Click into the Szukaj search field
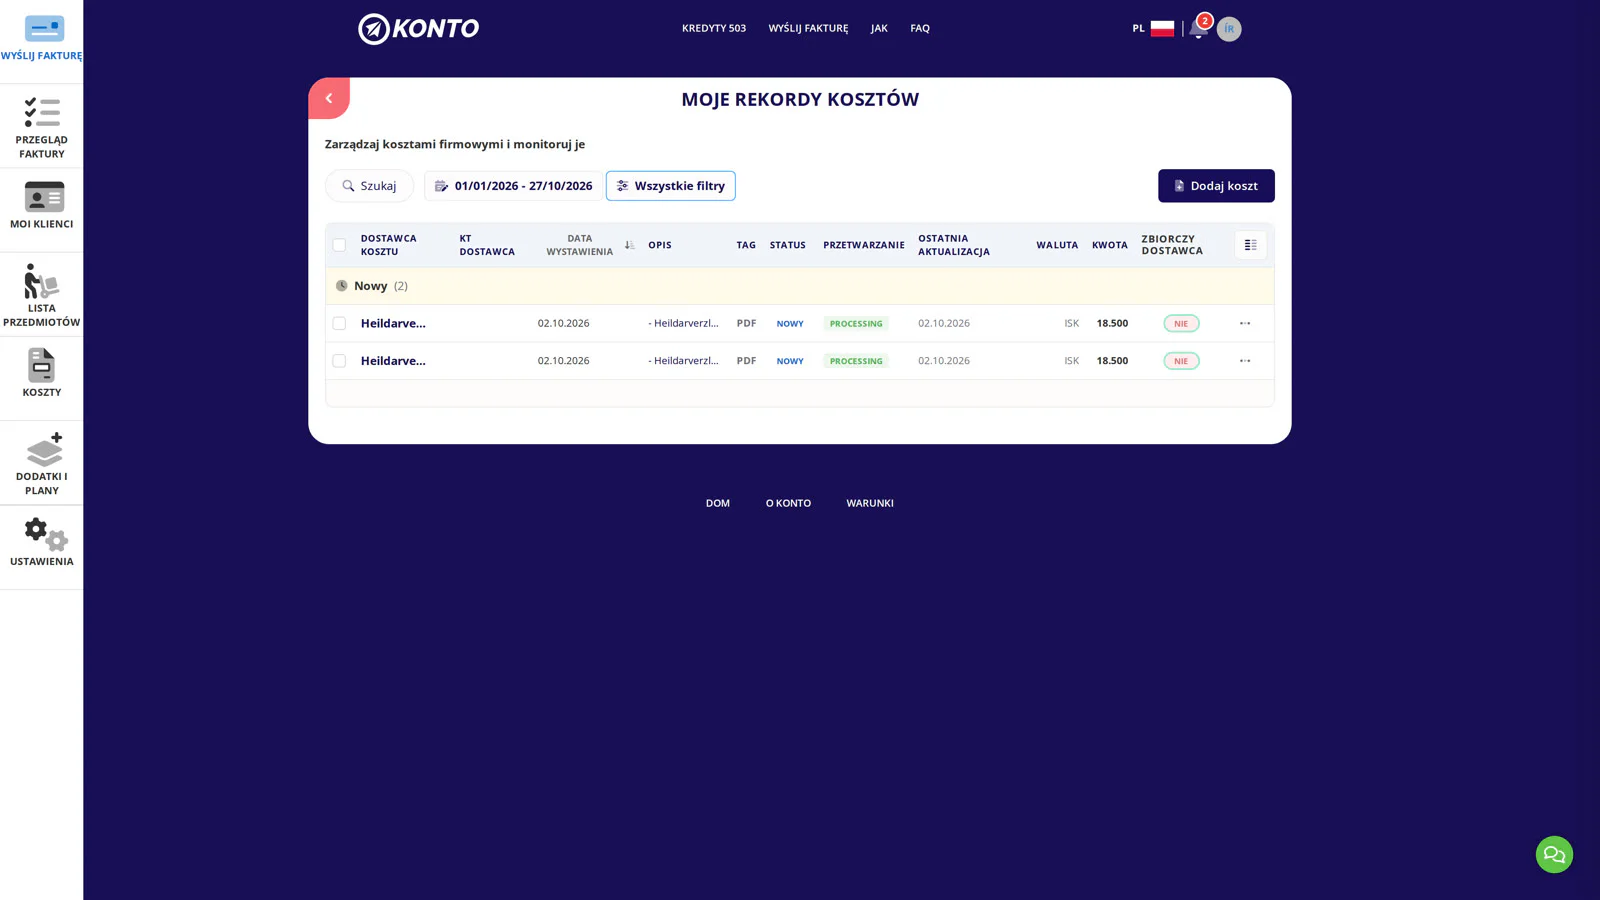The image size is (1600, 900). (x=369, y=186)
